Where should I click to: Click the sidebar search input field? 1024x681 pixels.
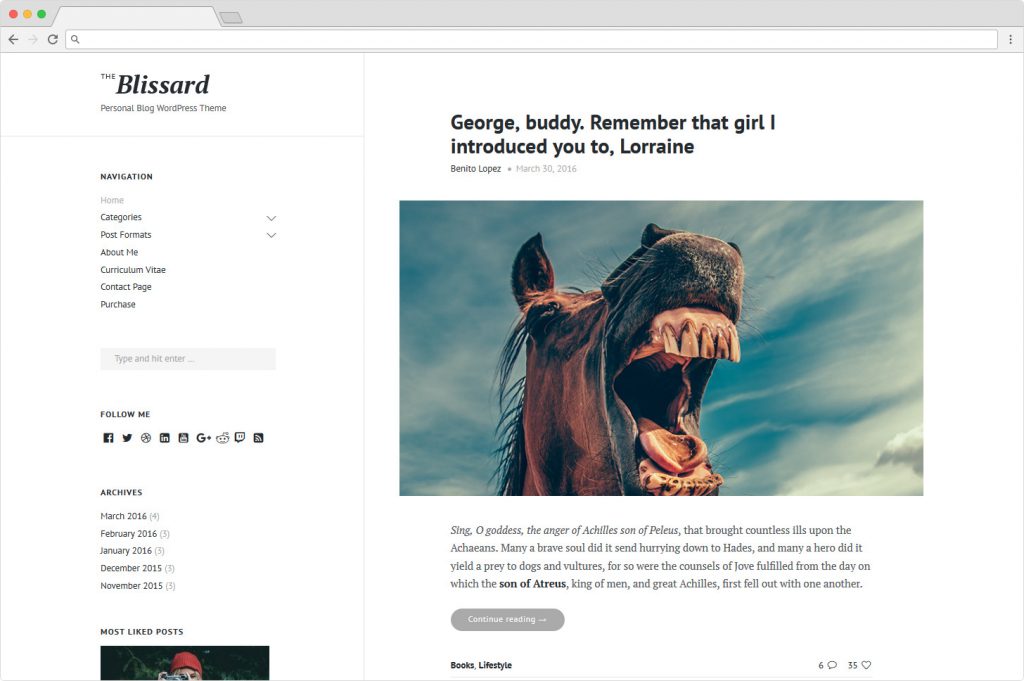(188, 359)
